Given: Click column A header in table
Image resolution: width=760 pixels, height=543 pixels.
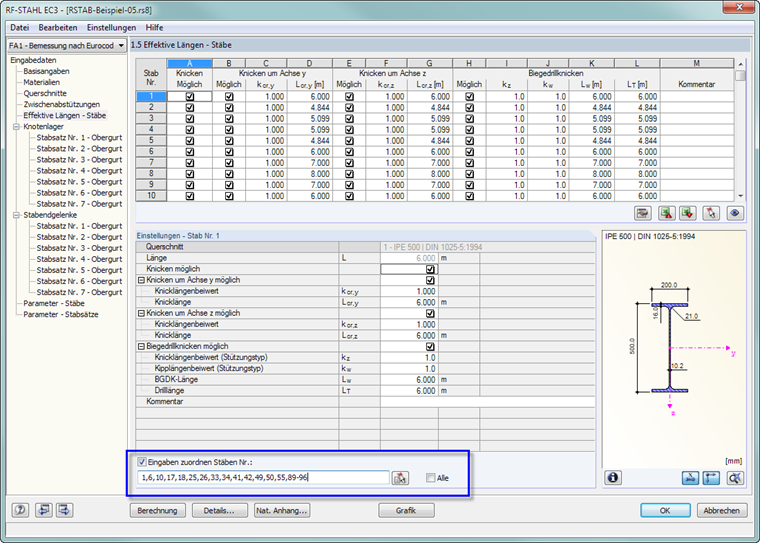Looking at the screenshot, I should pos(190,64).
